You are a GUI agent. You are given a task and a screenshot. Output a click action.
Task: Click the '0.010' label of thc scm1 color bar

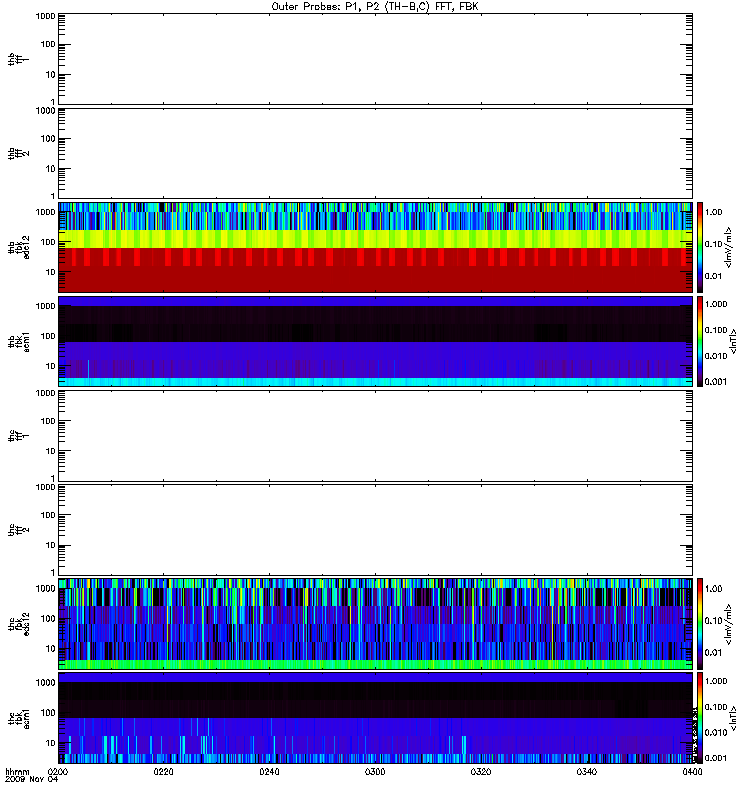click(716, 733)
